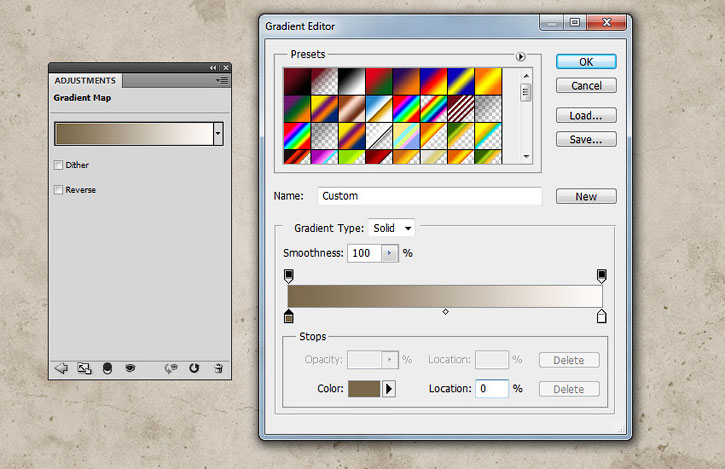This screenshot has height=469, width=725.
Task: Confirm gradient with the OK button
Action: tap(586, 62)
